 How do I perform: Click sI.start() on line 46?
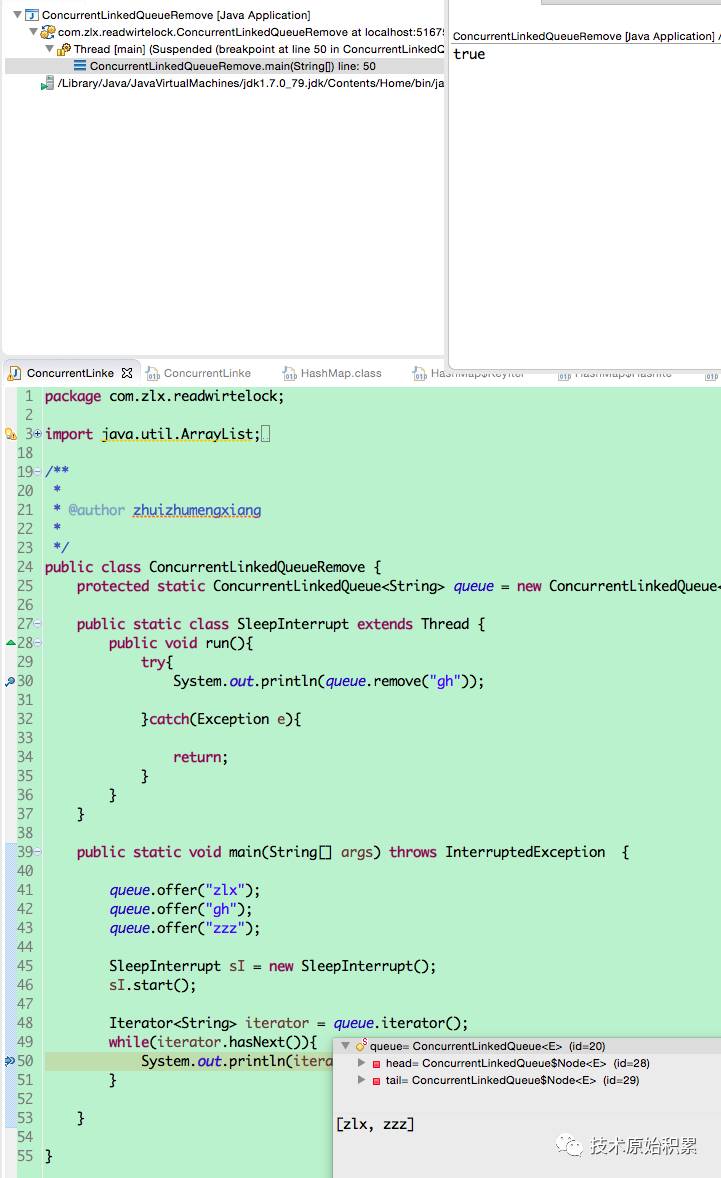[152, 985]
